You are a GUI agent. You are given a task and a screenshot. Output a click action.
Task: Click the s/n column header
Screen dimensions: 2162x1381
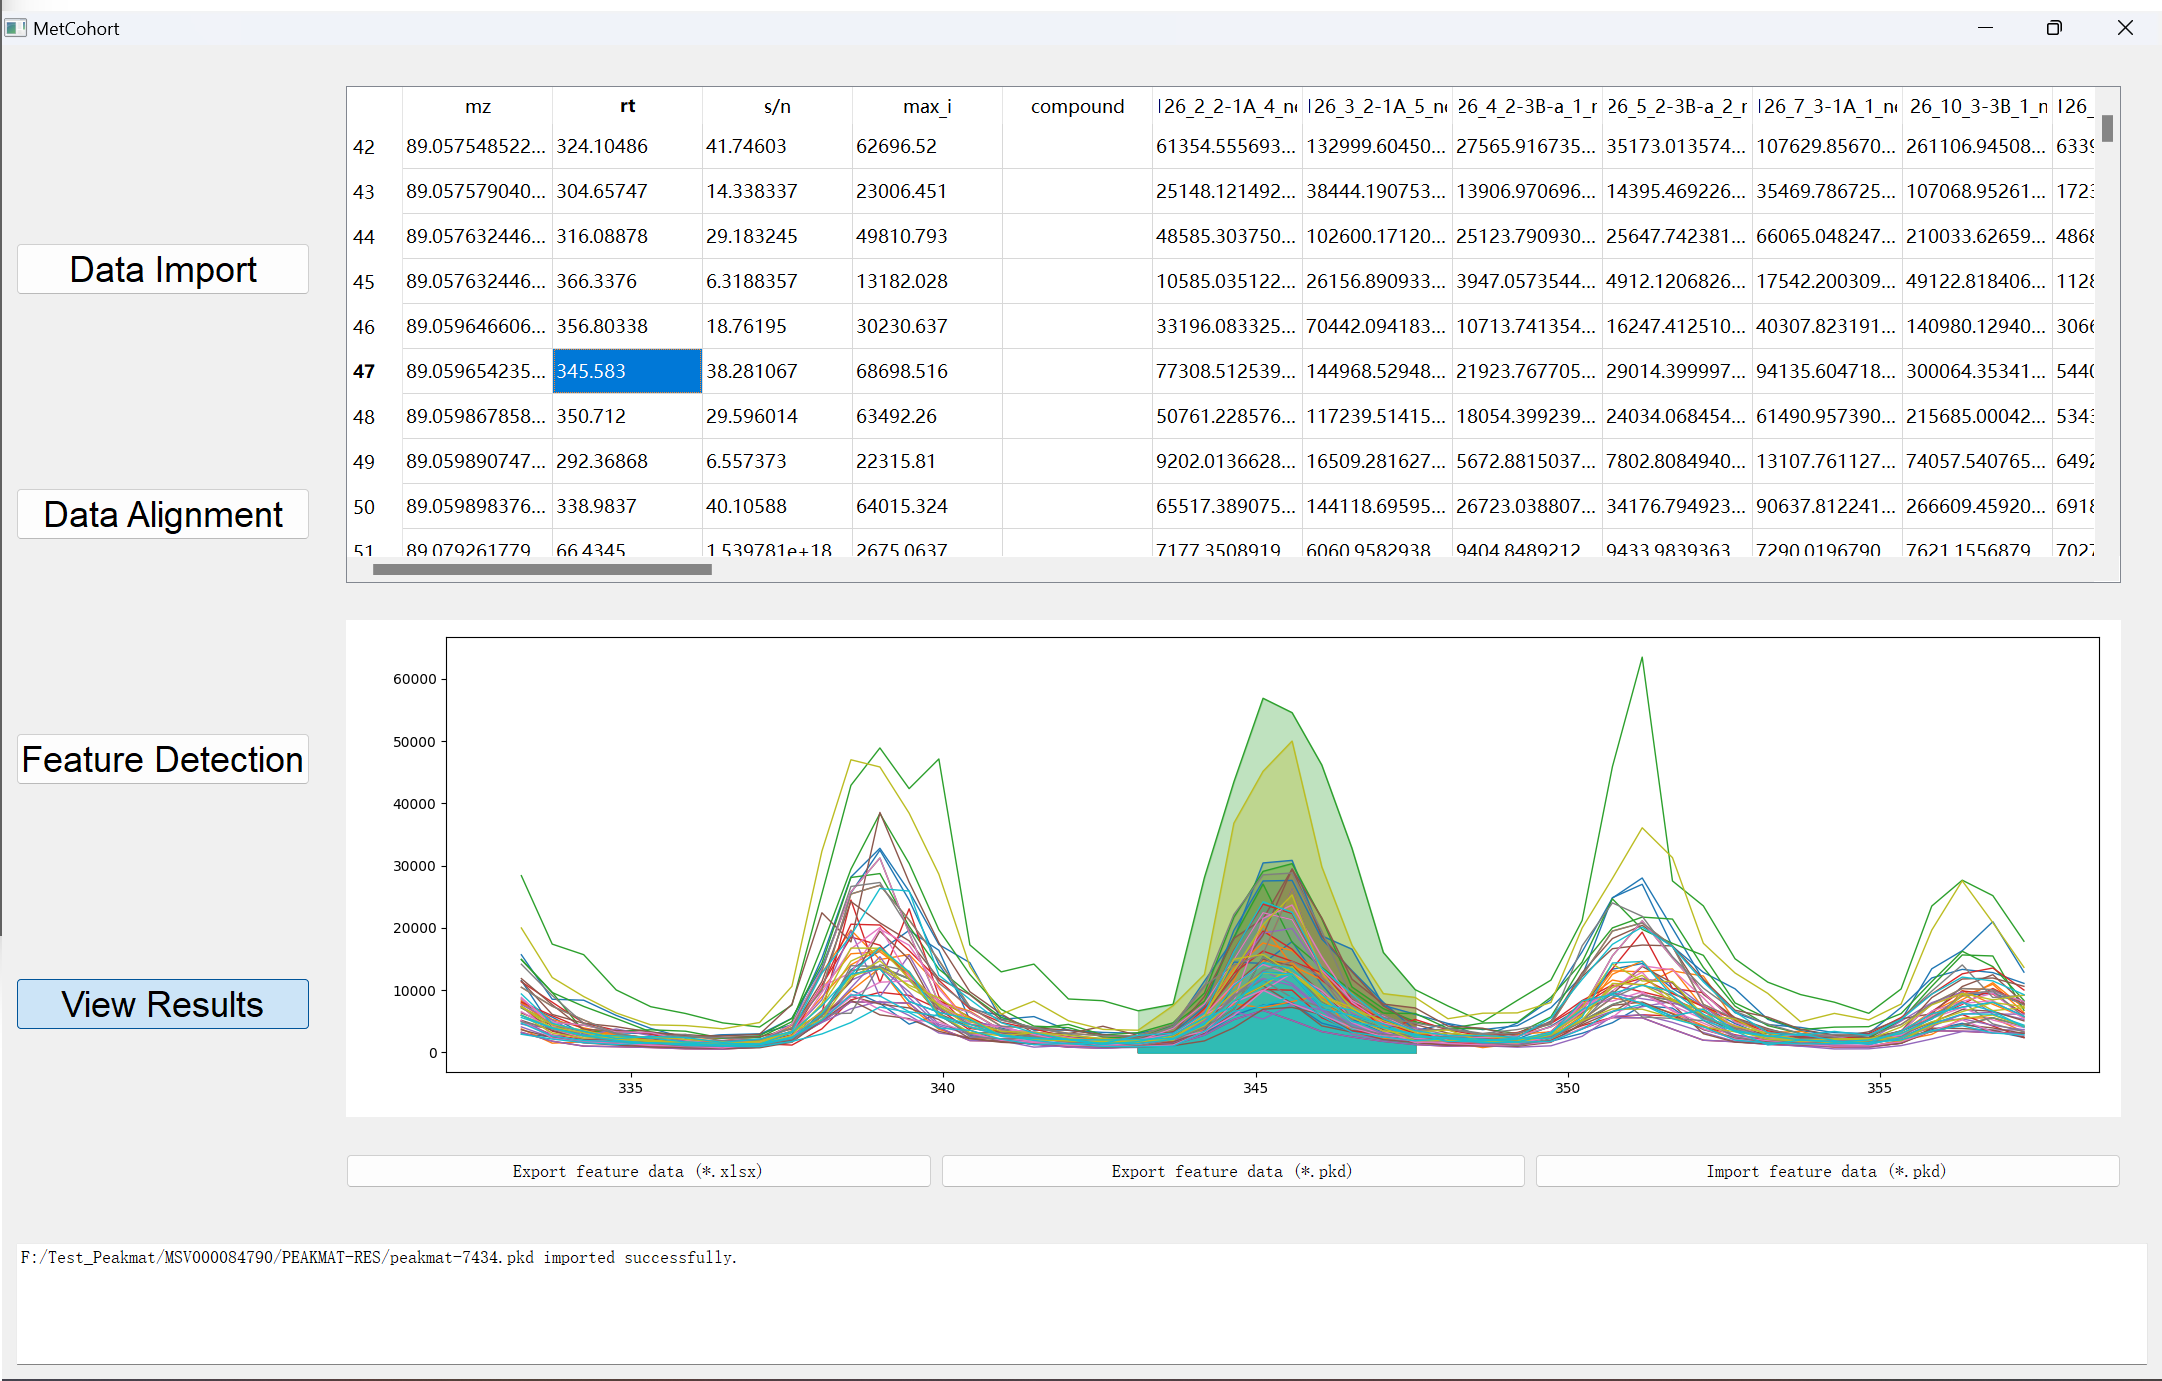[777, 106]
